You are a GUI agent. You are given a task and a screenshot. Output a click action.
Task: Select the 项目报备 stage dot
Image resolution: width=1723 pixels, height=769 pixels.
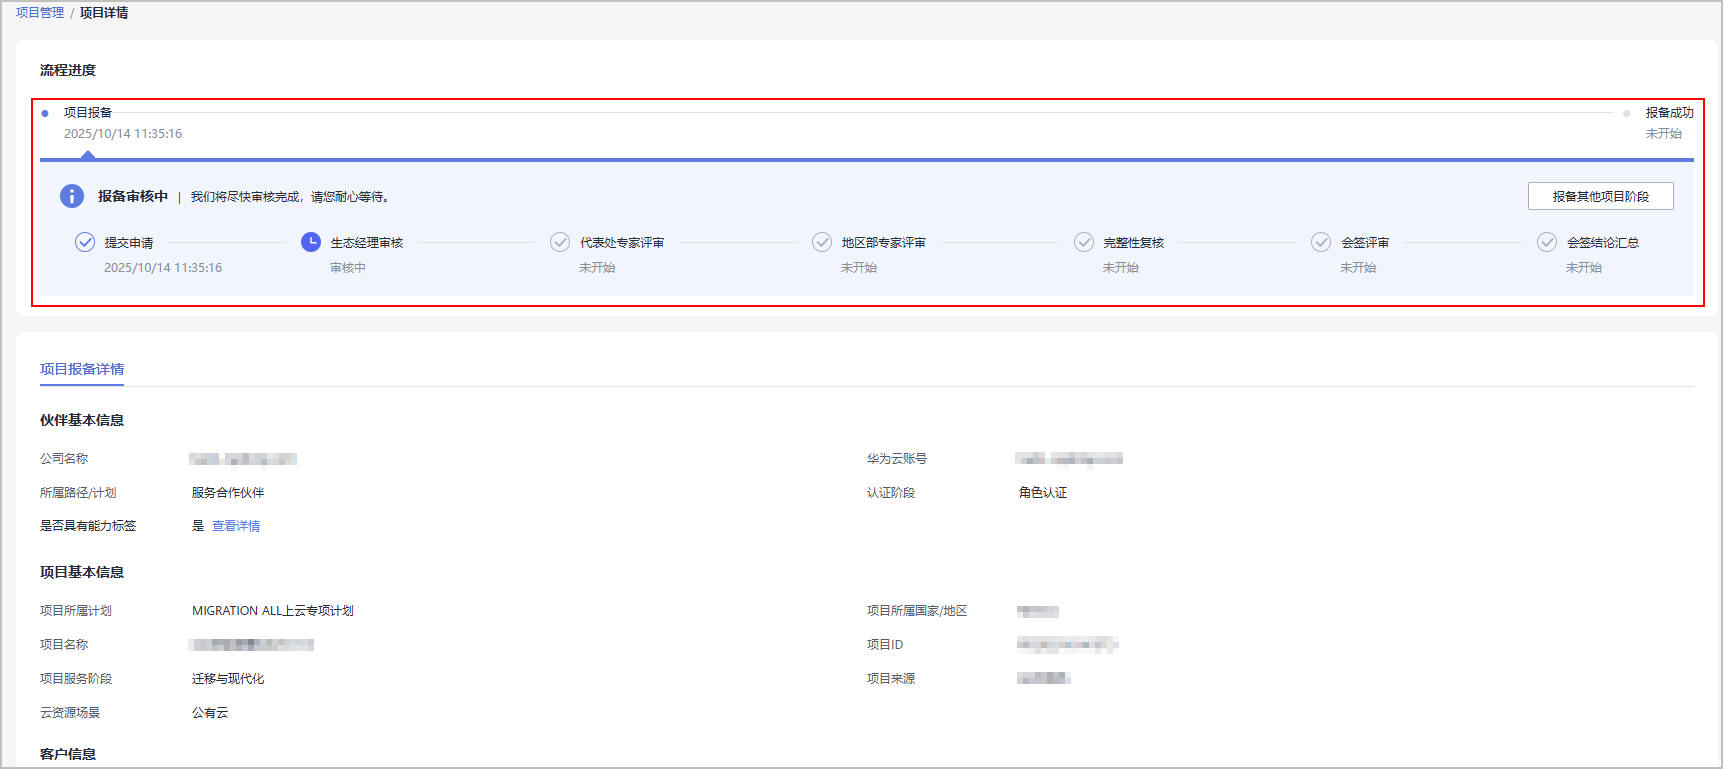point(45,113)
